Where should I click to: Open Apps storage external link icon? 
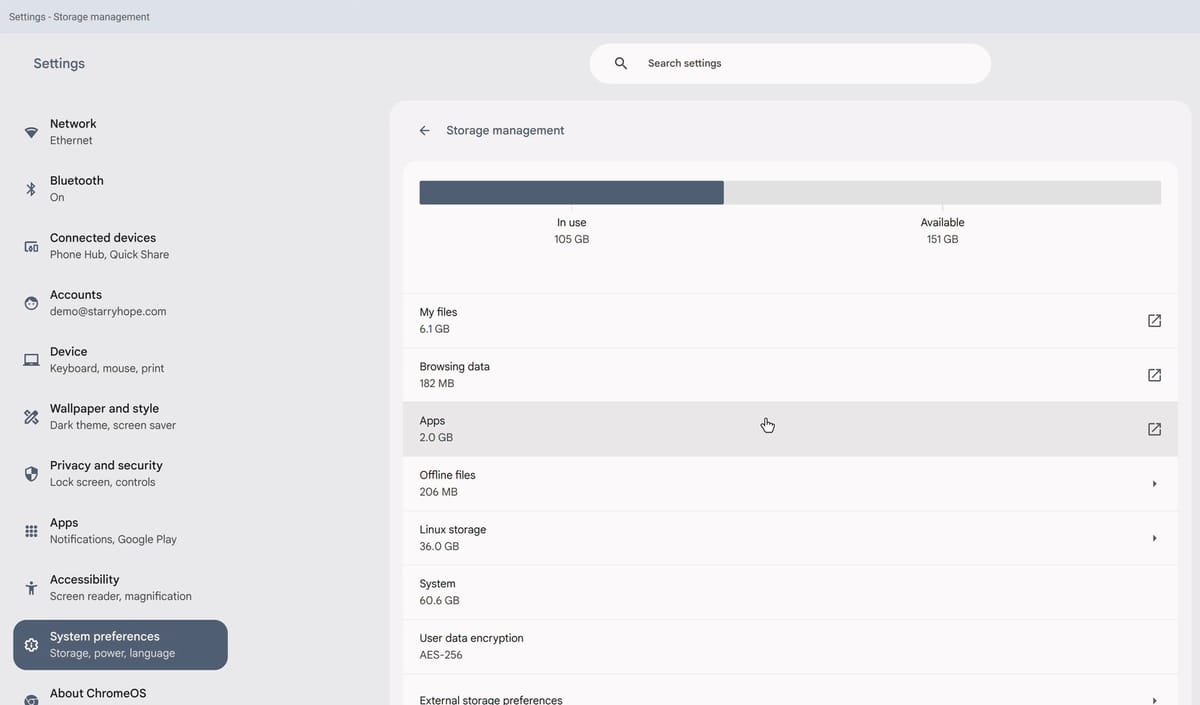tap(1154, 429)
